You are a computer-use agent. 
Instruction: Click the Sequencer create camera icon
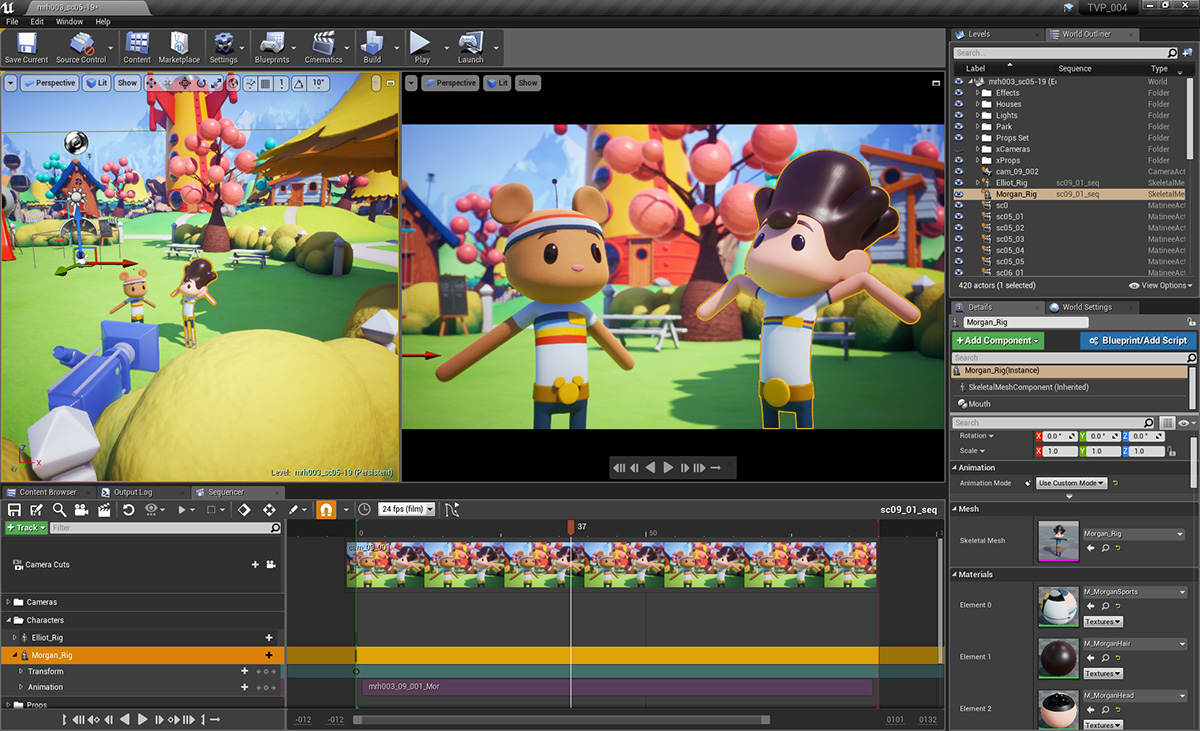click(82, 510)
